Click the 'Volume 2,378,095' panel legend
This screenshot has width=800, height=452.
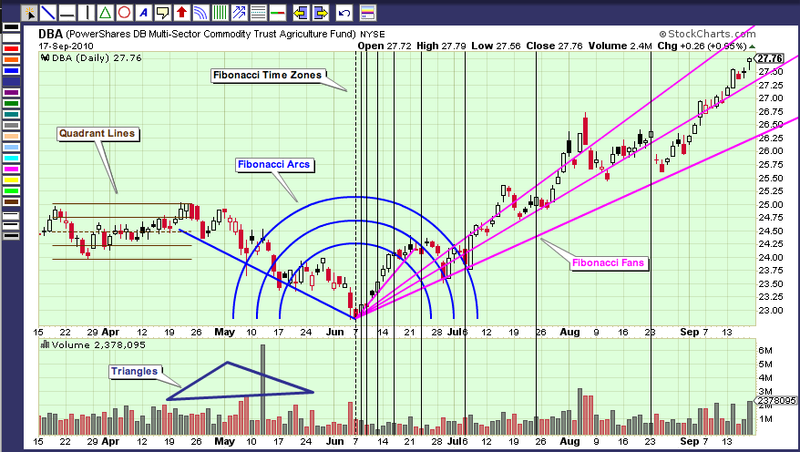tap(93, 345)
